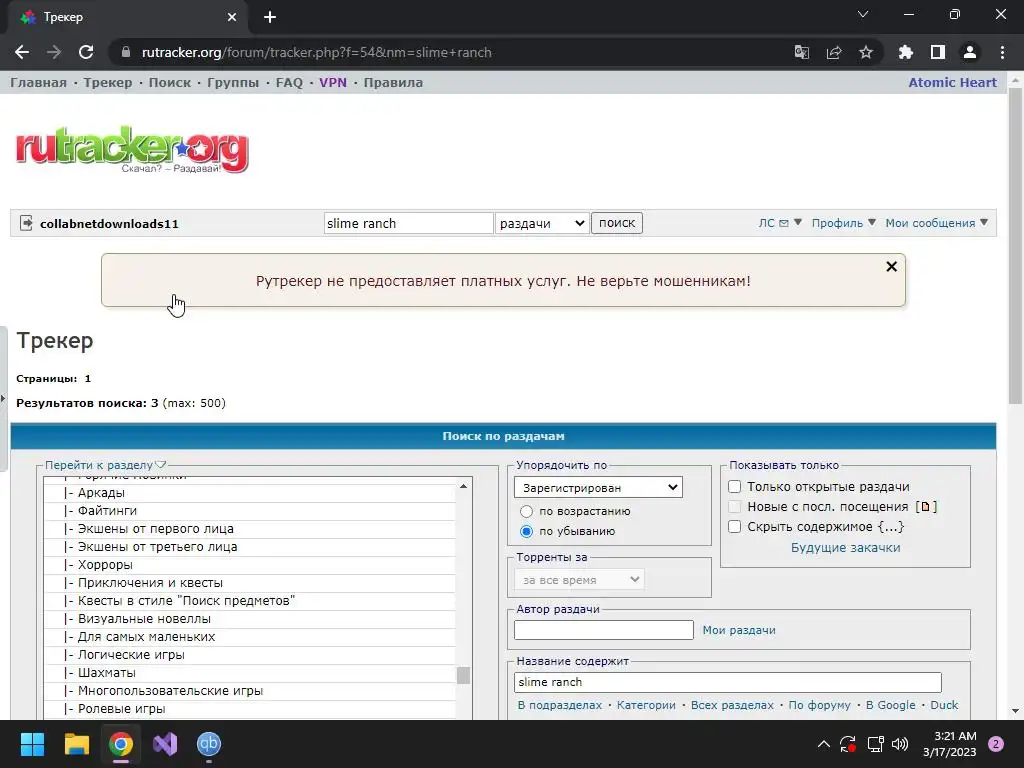Viewport: 1024px width, 768px height.
Task: Click the rutracker.org logo
Action: click(132, 150)
